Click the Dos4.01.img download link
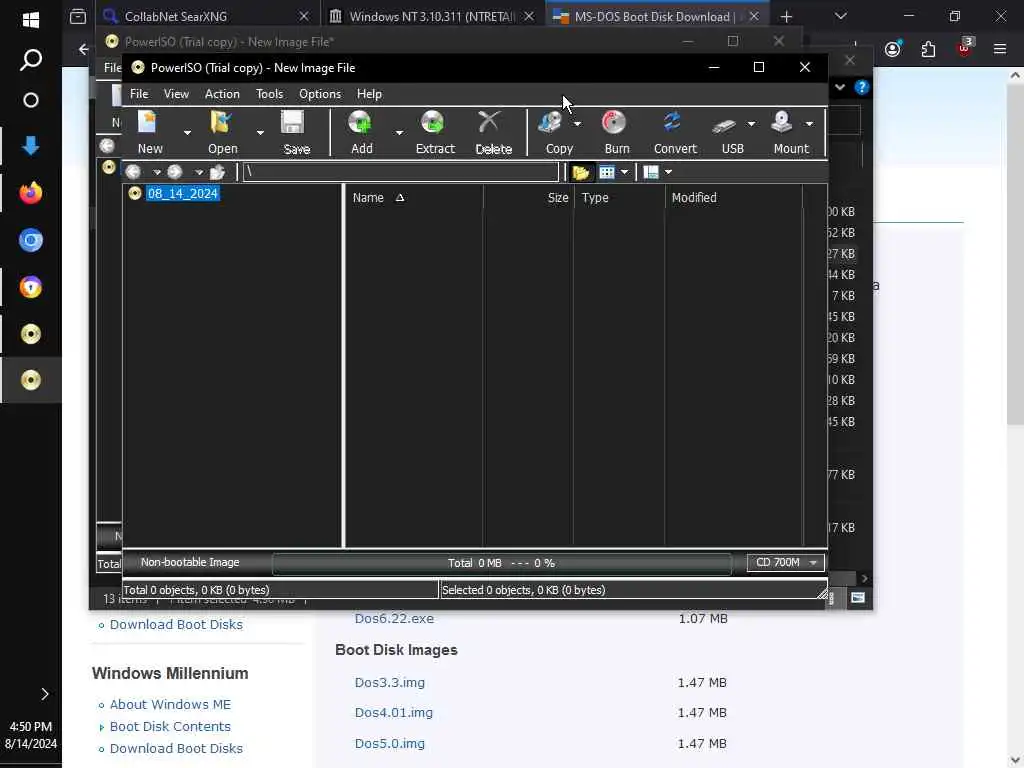1024x768 pixels. coord(393,712)
